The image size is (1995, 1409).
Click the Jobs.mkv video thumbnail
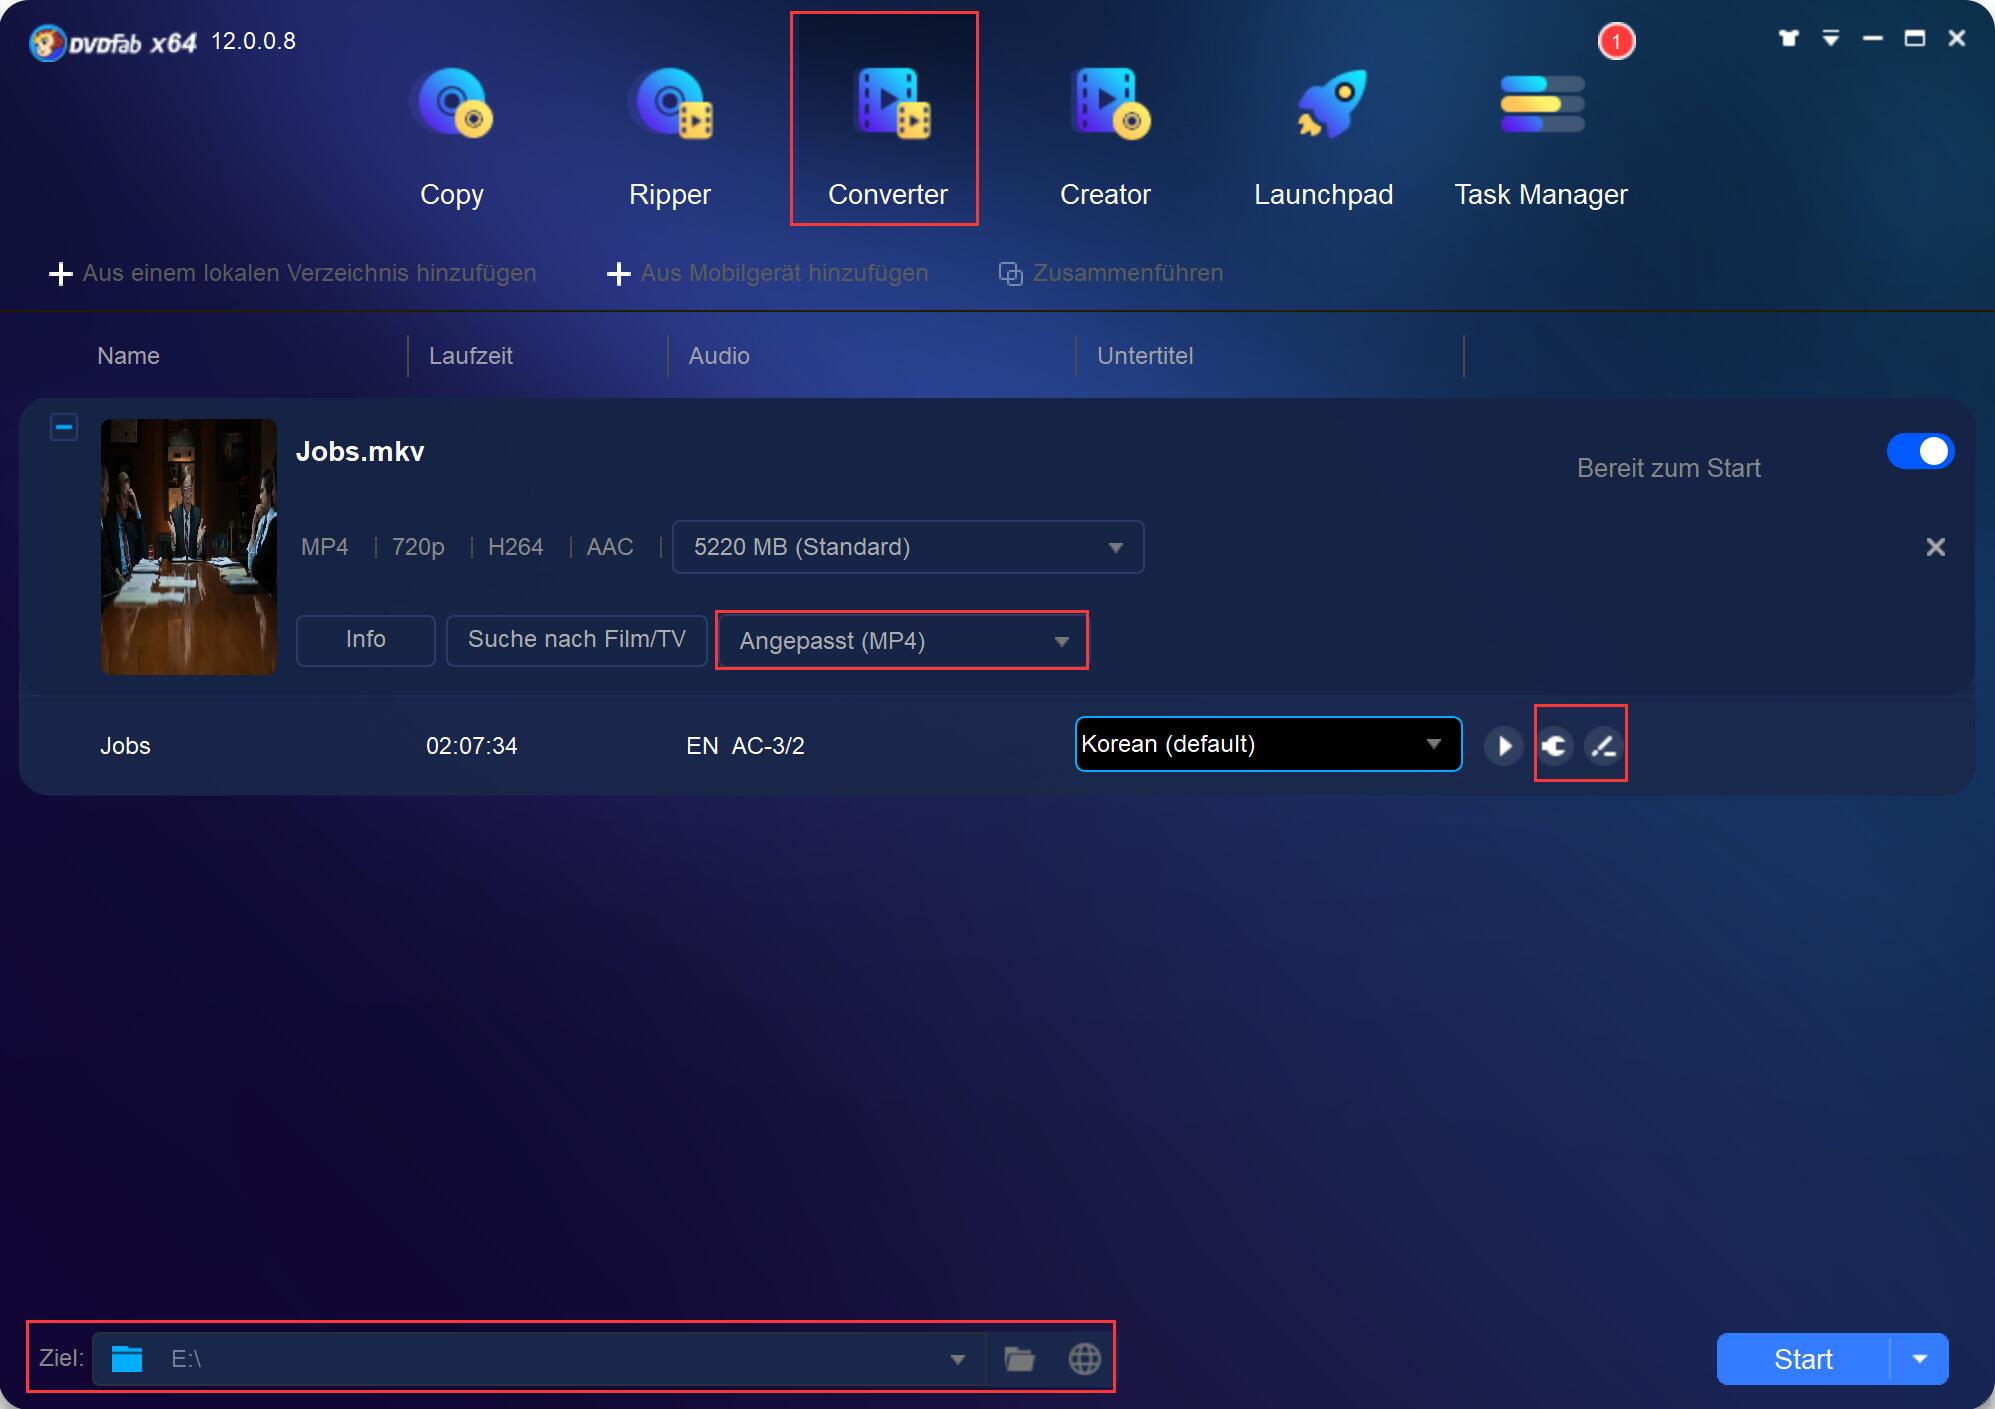[x=189, y=546]
